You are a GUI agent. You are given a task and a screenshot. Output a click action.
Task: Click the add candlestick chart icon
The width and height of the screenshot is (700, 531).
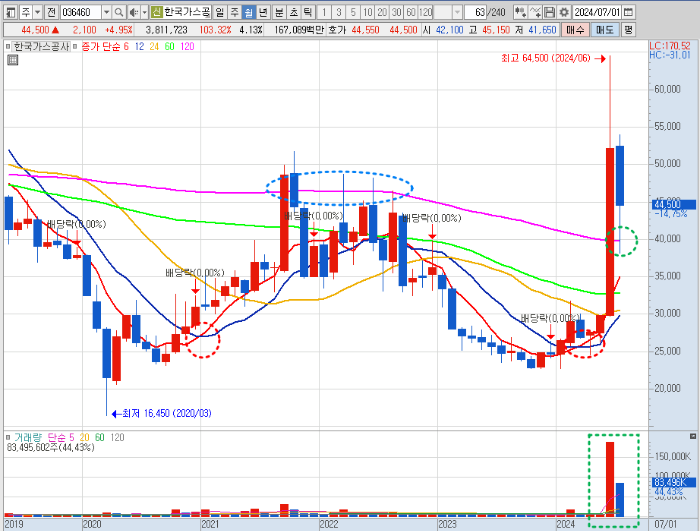tap(520, 12)
